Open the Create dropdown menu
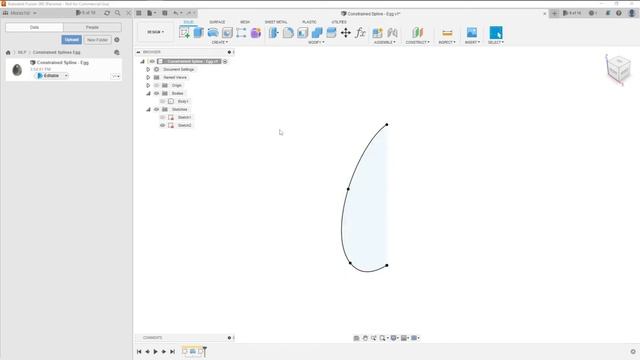This screenshot has height=360, width=640. pyautogui.click(x=220, y=42)
